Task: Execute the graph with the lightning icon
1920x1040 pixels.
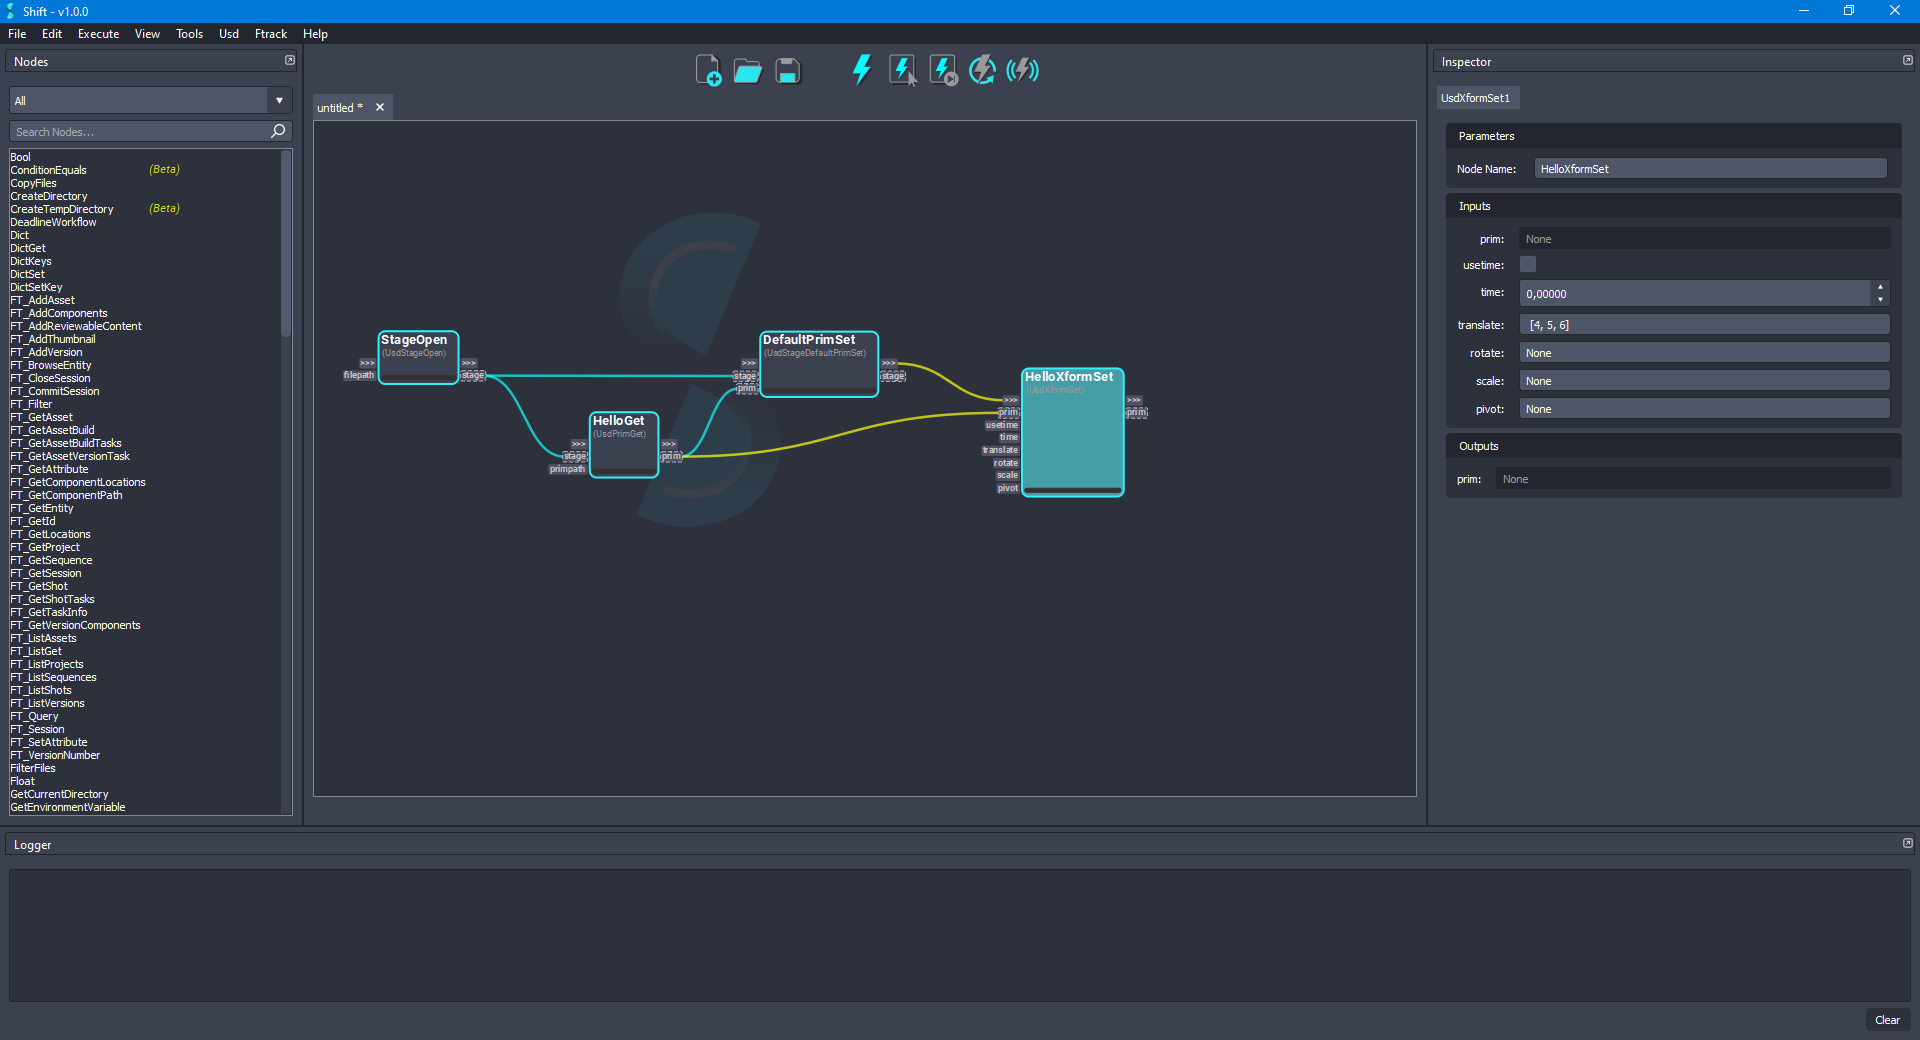Action: pyautogui.click(x=861, y=70)
